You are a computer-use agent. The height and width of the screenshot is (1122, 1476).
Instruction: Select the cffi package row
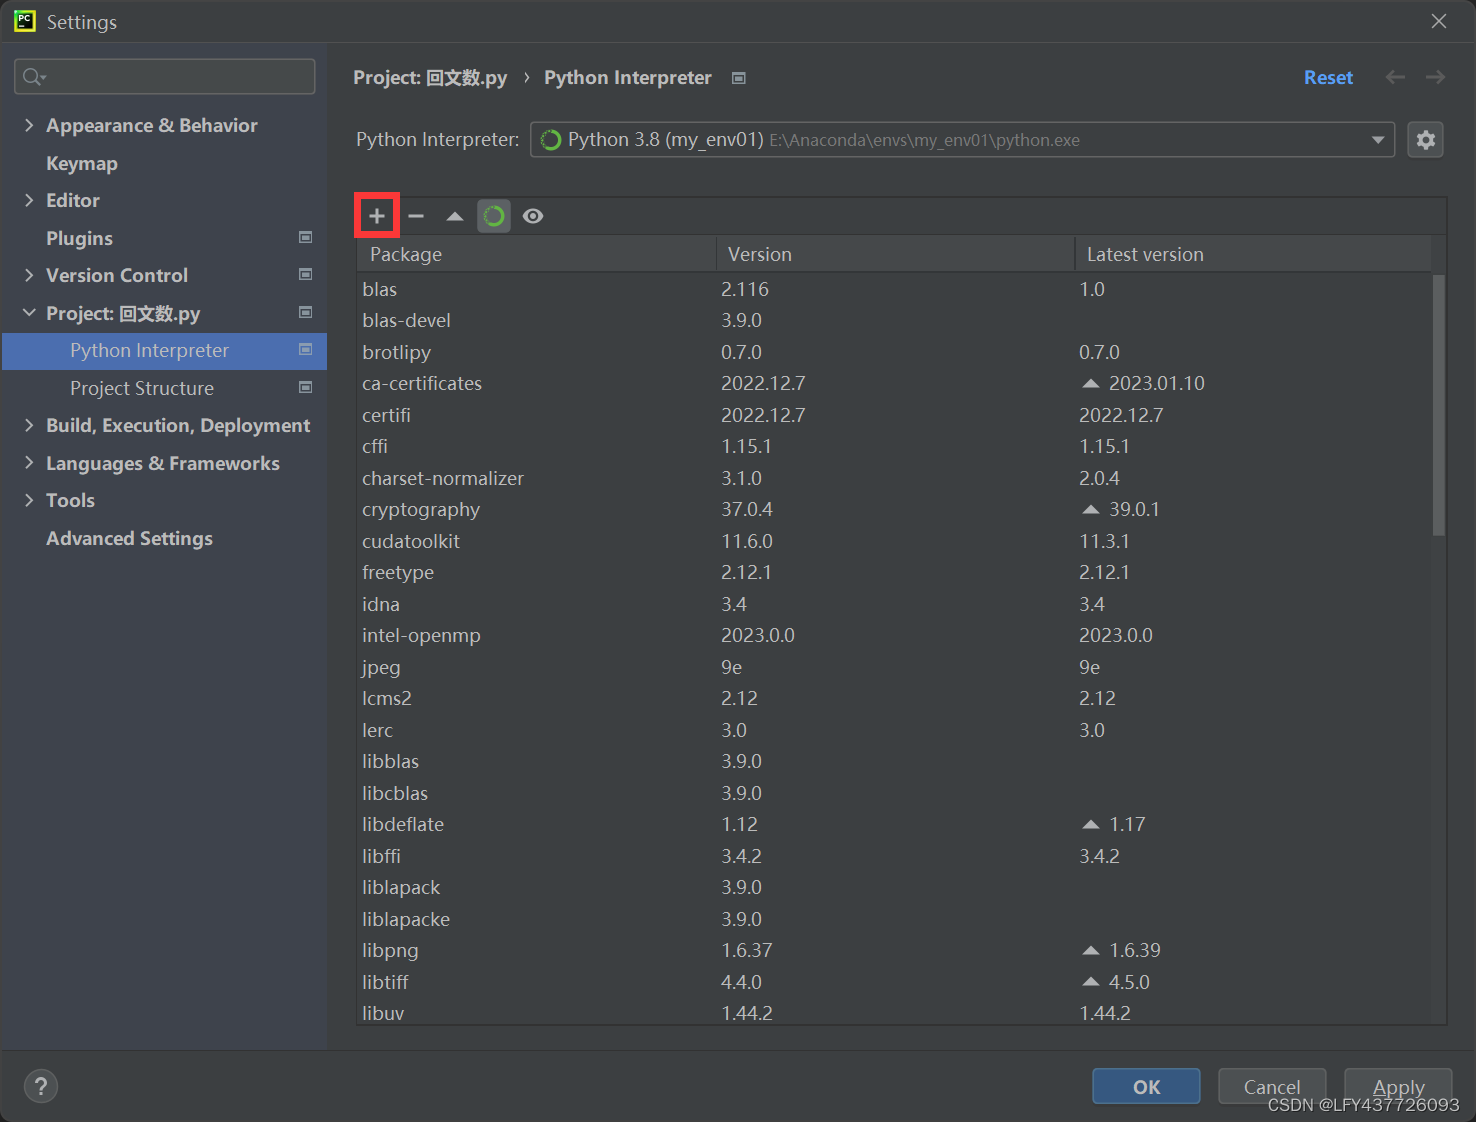coord(894,446)
